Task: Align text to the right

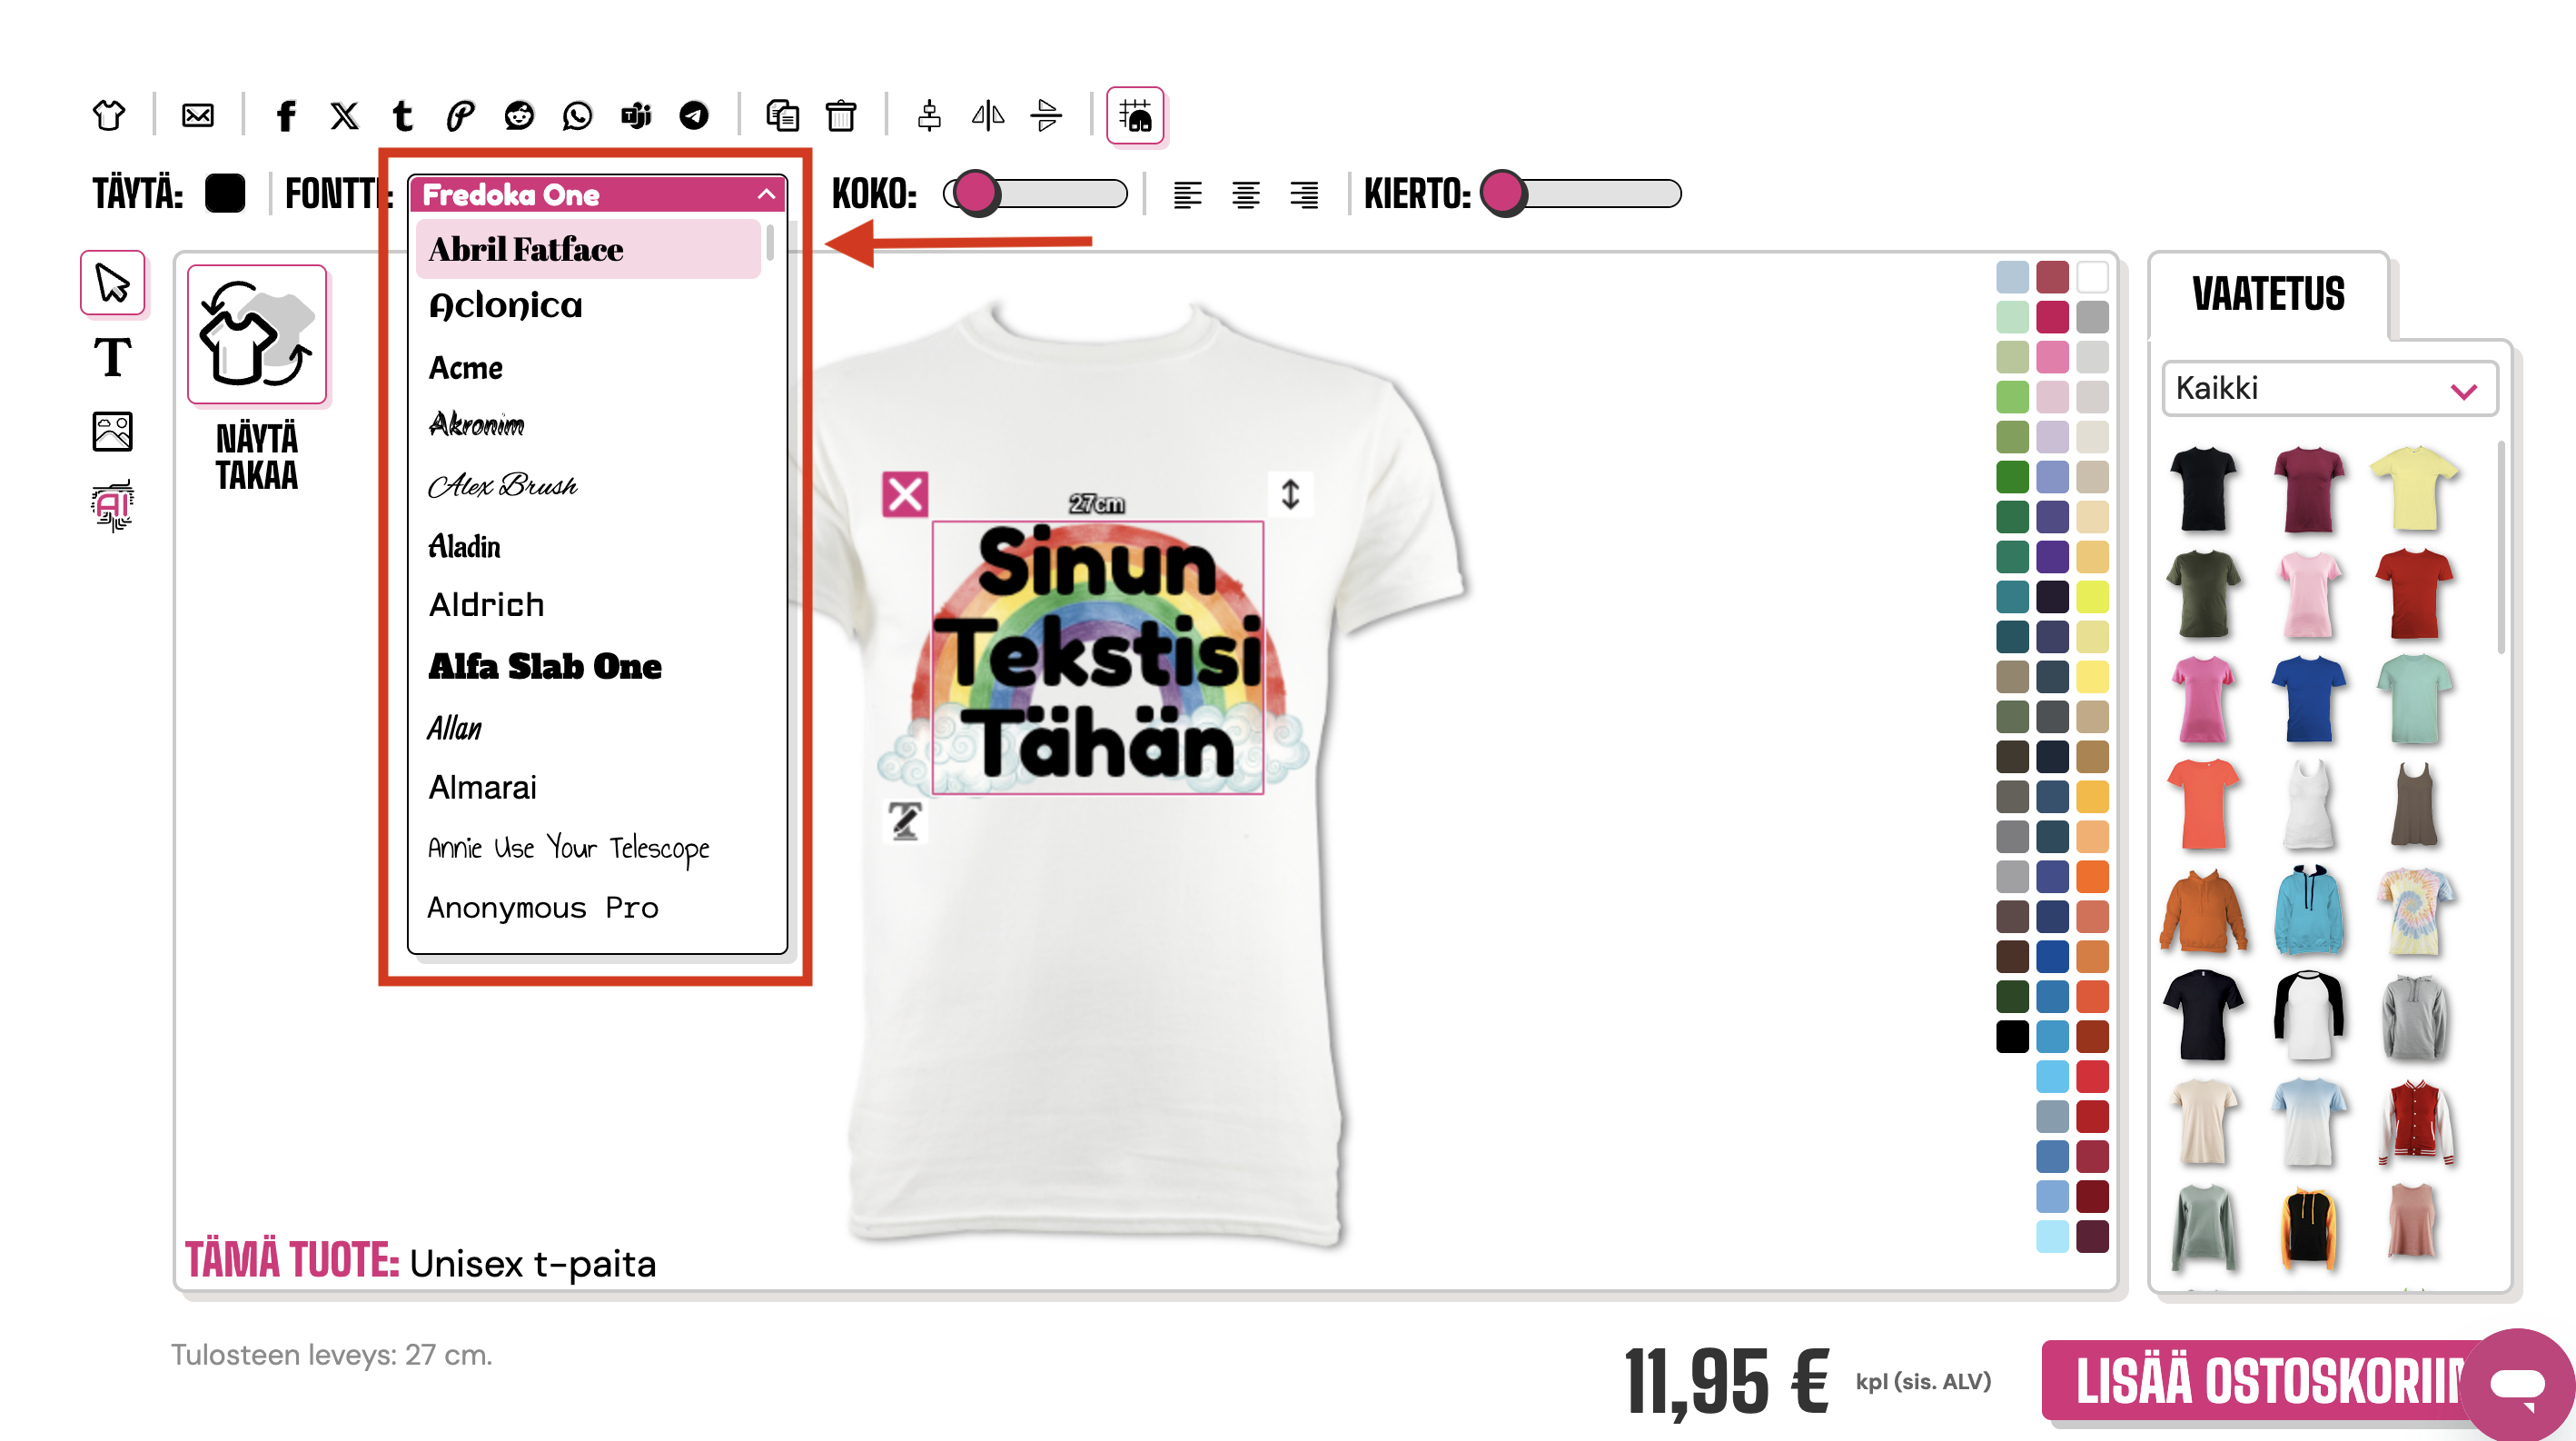Action: (x=1304, y=194)
